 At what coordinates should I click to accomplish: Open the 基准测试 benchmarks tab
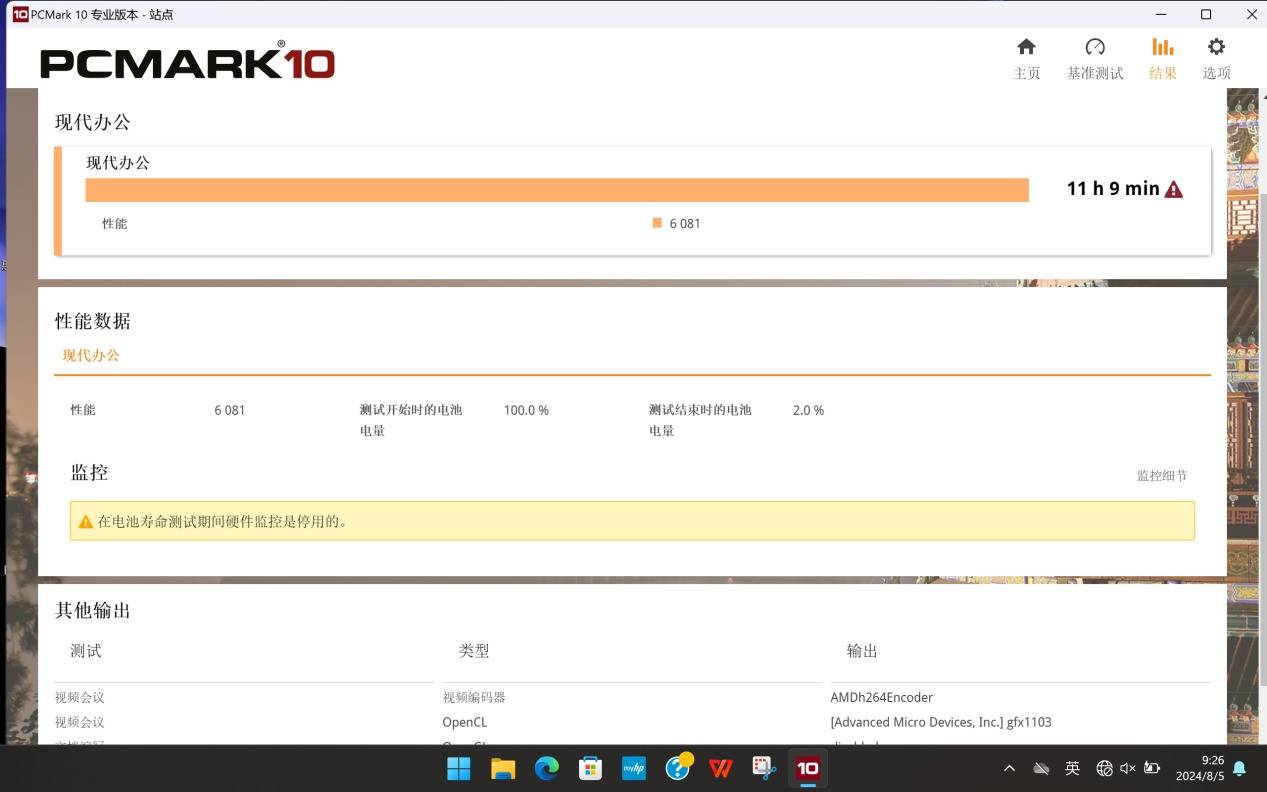[x=1095, y=59]
